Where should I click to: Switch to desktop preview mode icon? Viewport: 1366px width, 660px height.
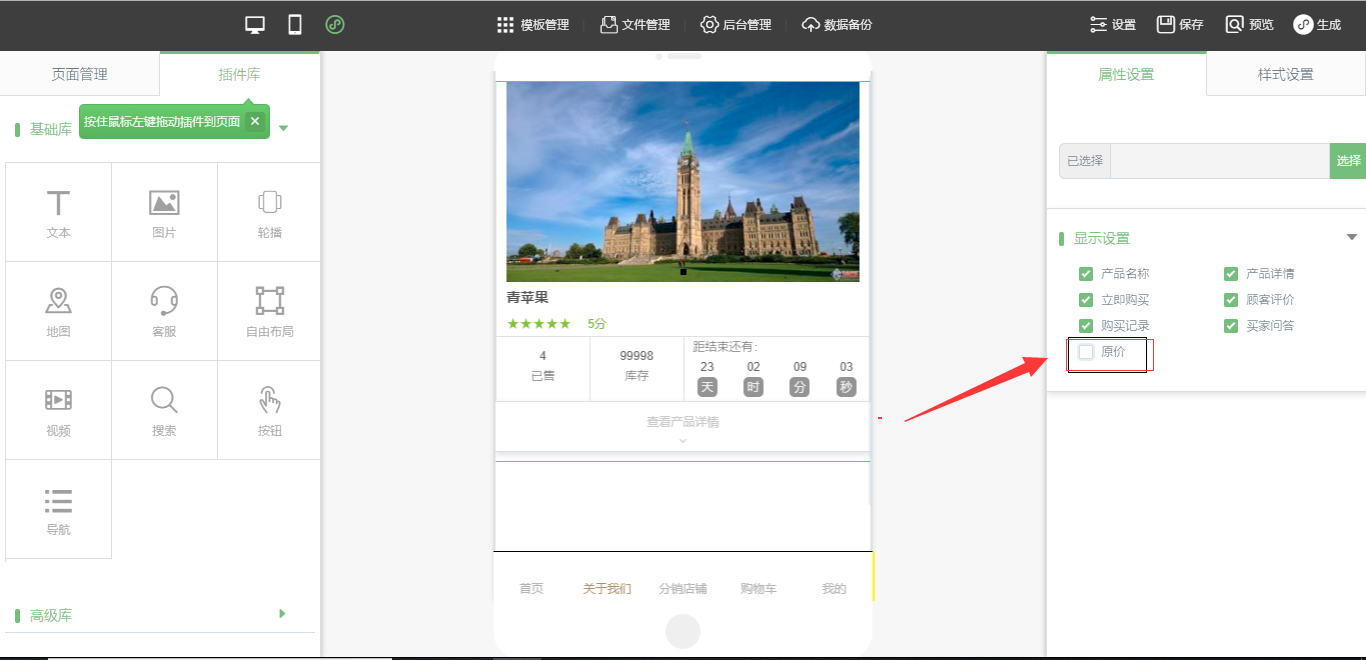[255, 25]
